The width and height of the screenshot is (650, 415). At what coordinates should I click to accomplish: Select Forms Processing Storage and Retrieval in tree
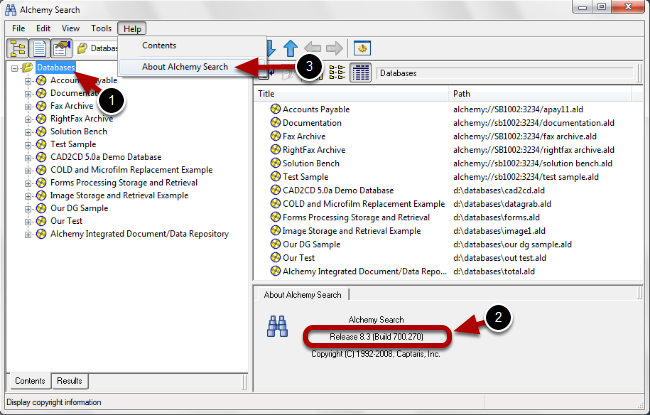(124, 183)
